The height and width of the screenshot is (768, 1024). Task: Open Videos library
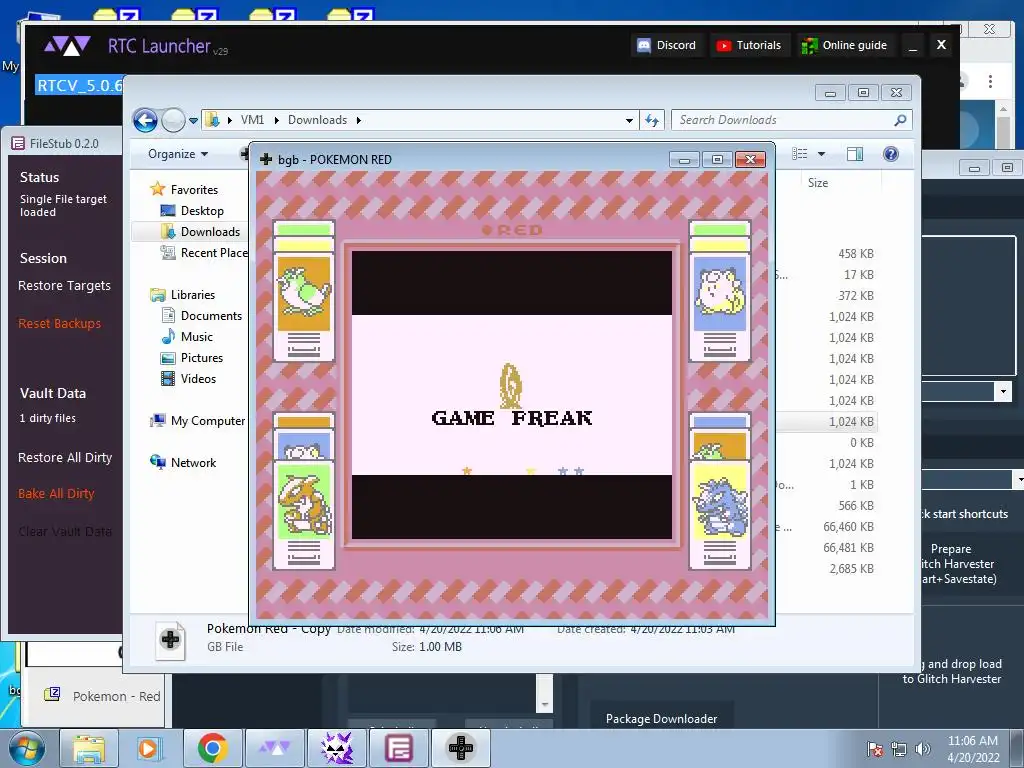tap(188, 379)
